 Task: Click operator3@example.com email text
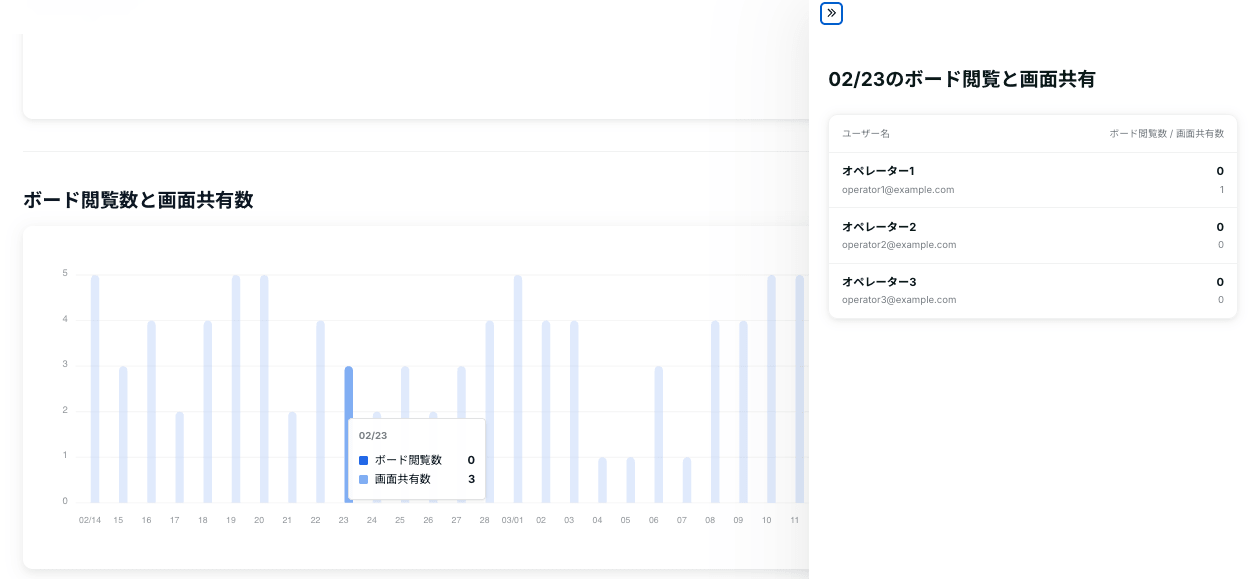898,300
